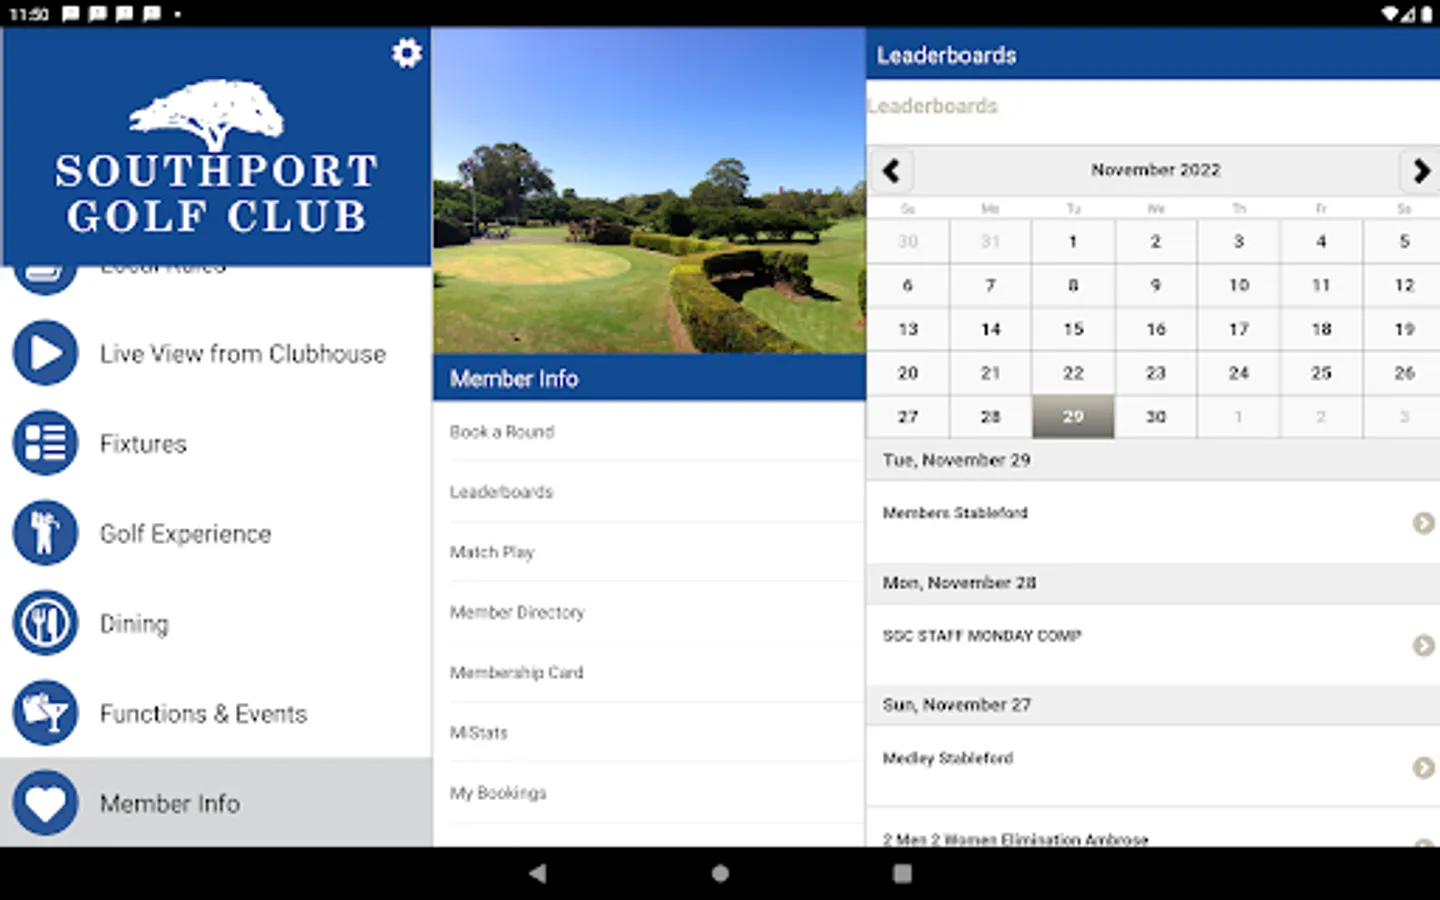This screenshot has height=900, width=1440.
Task: Select October 30 greyed calendar day
Action: 908,241
